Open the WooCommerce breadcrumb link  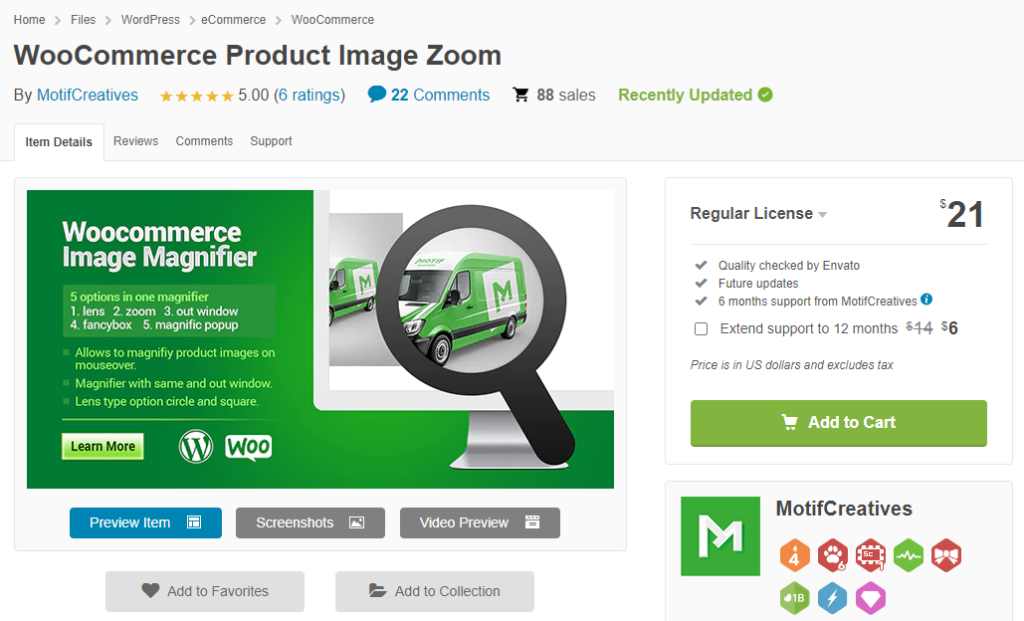coord(332,20)
